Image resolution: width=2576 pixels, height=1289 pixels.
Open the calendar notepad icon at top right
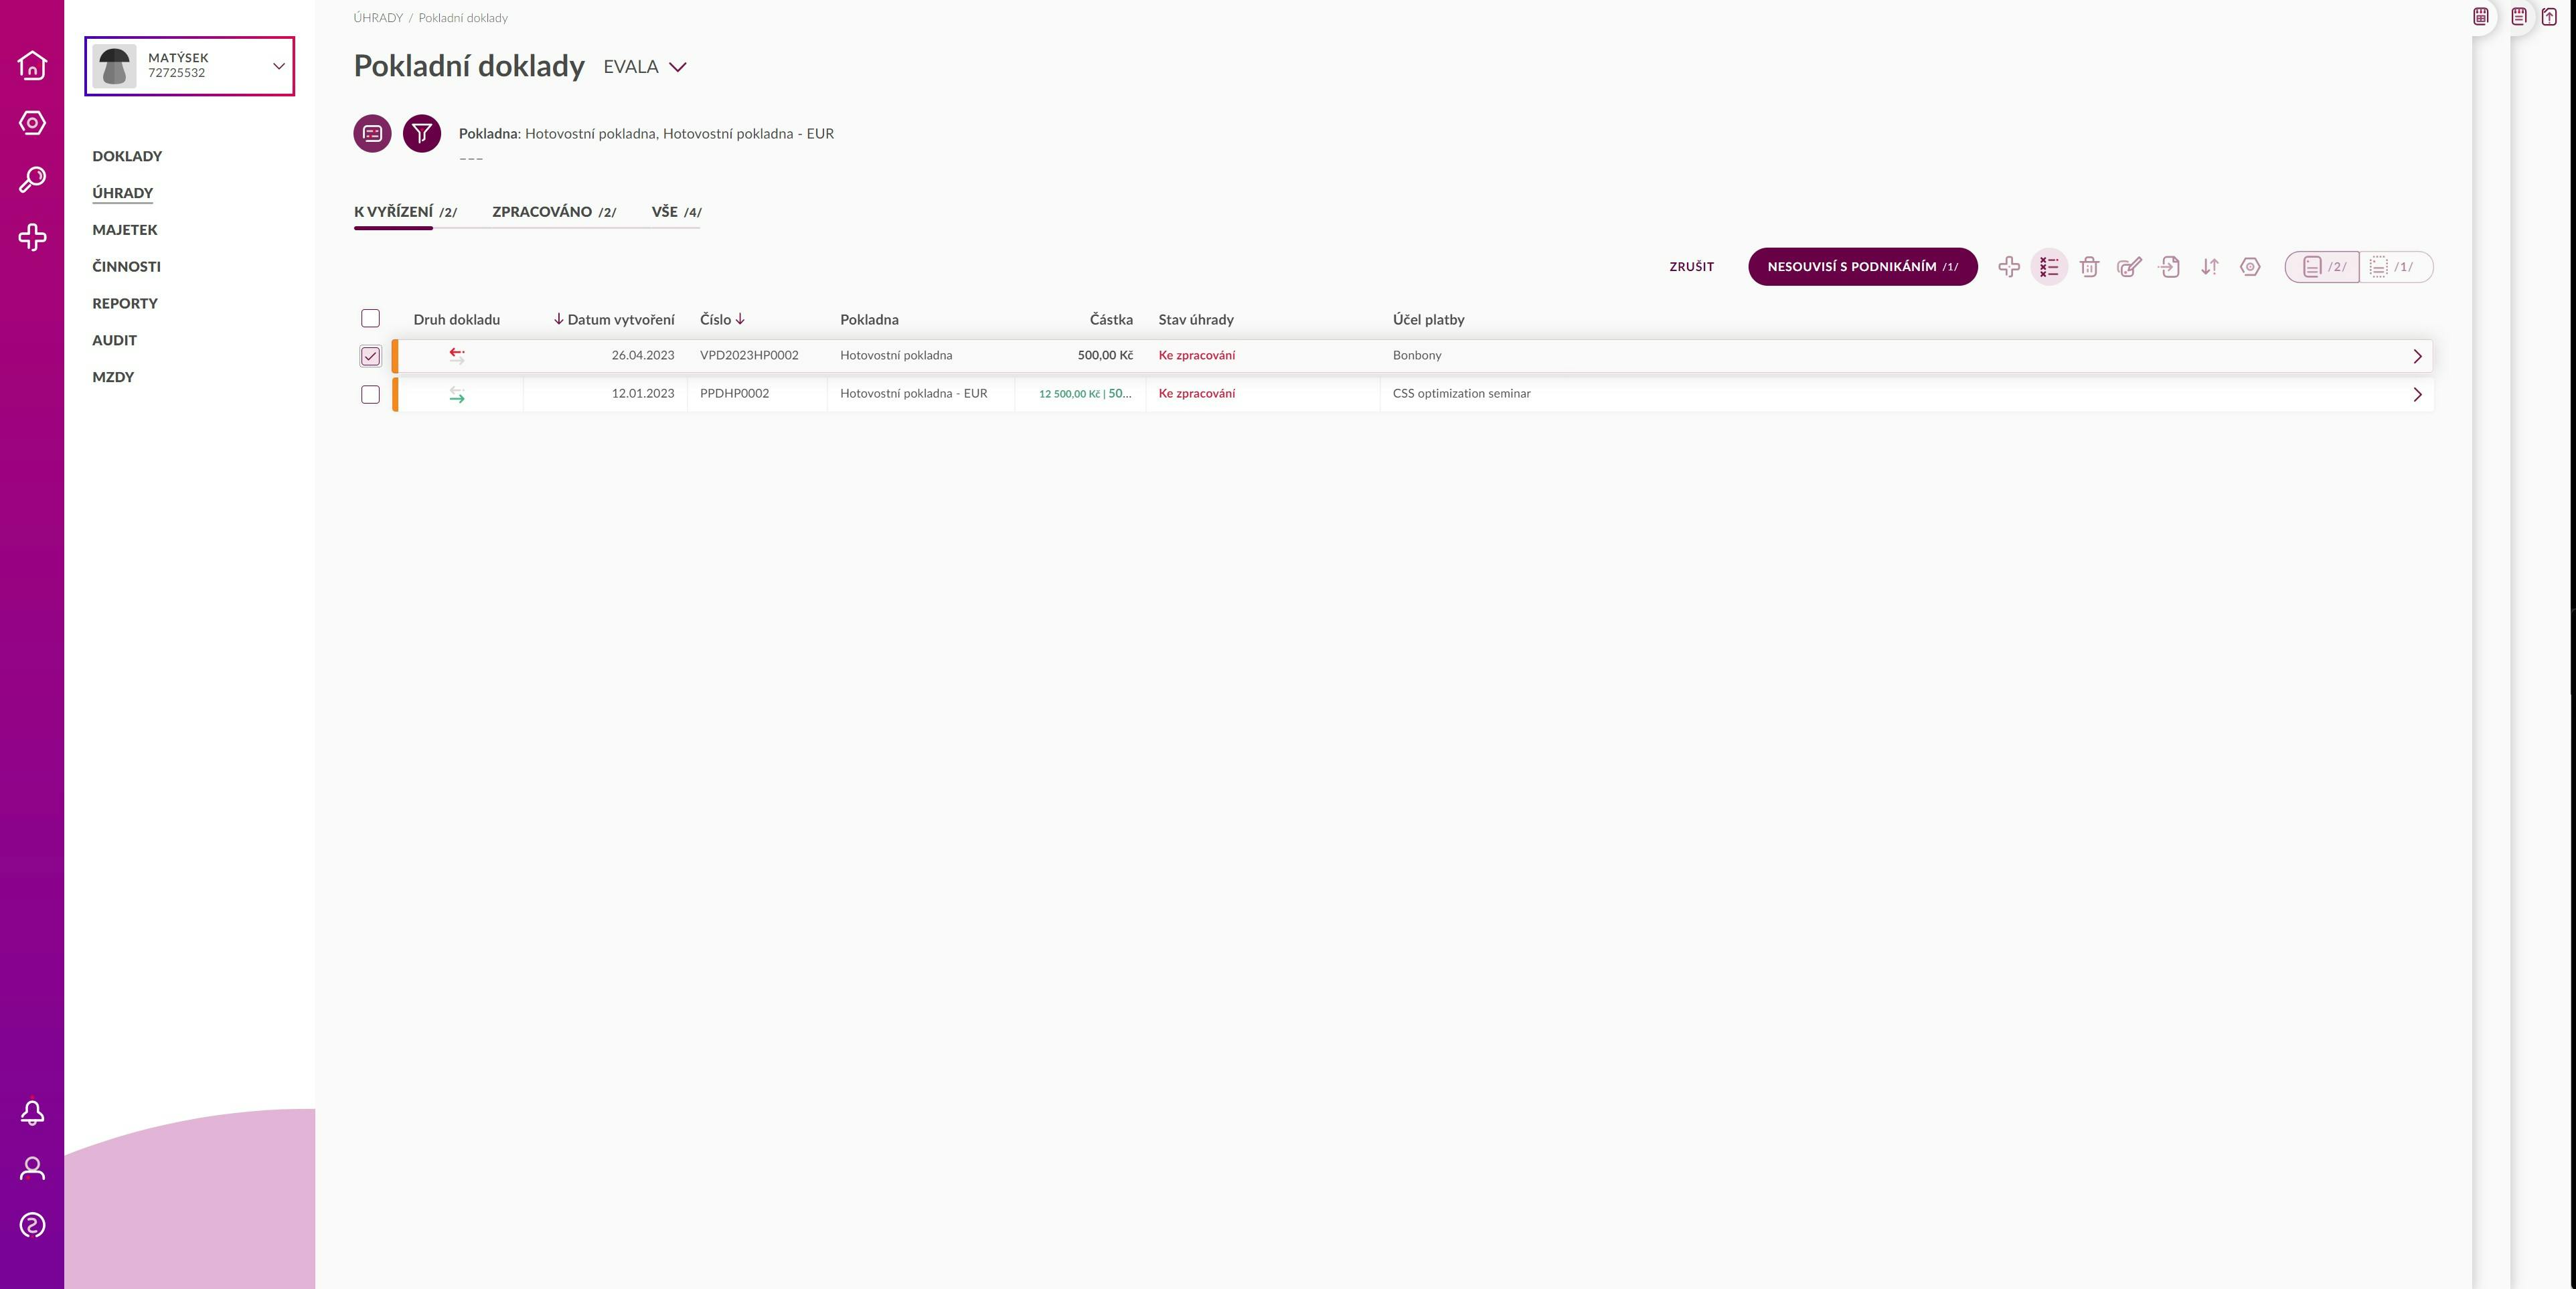(2481, 16)
